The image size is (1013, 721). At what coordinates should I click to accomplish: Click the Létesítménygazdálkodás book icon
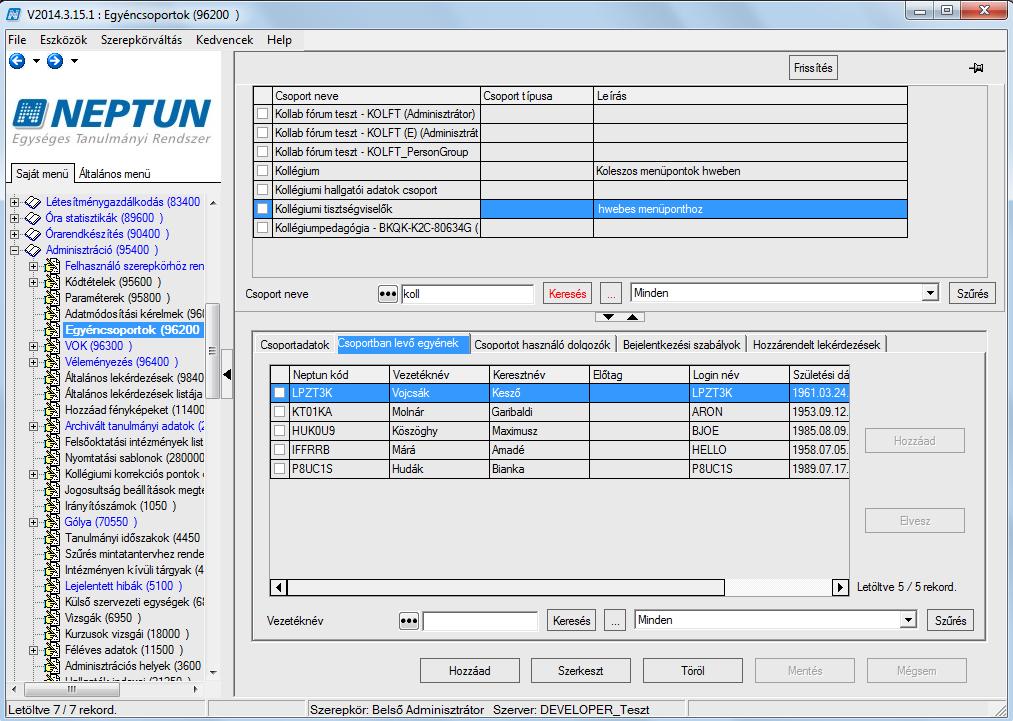pyautogui.click(x=32, y=202)
